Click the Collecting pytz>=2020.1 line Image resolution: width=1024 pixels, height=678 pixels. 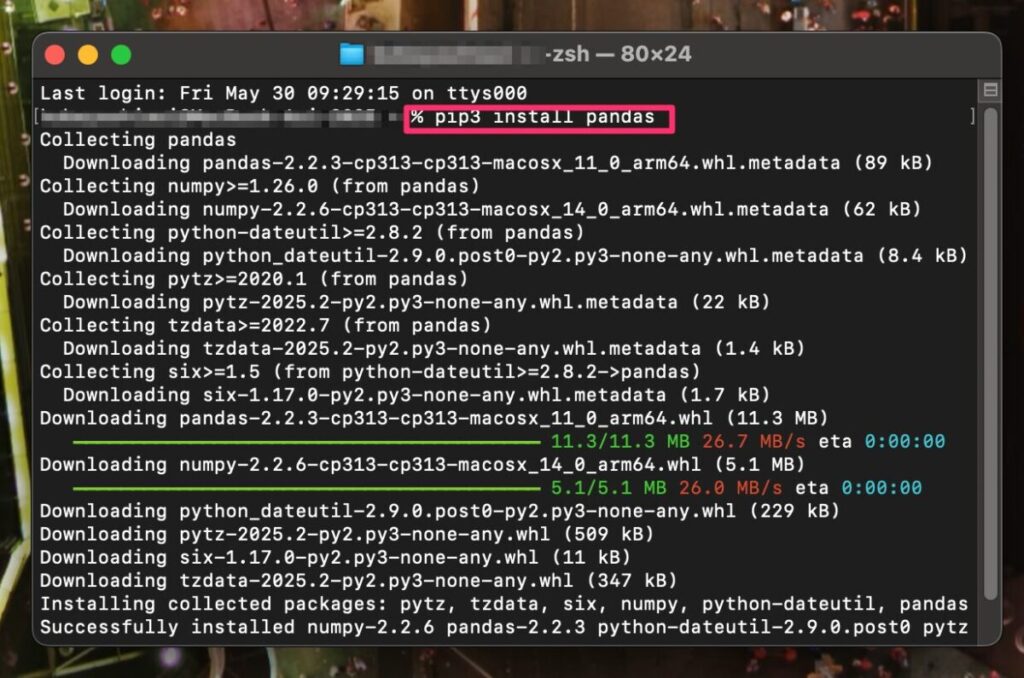click(x=254, y=279)
